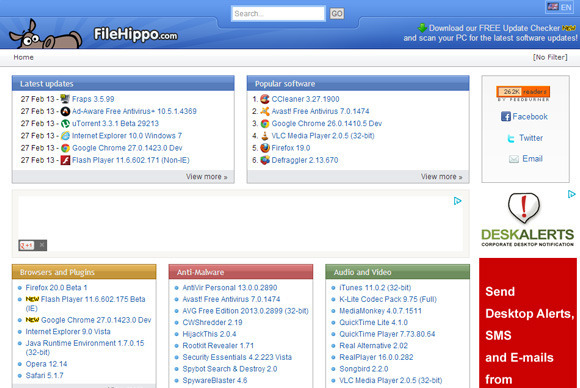
Task: Click the Google Chrome 26.0 icon in Popular software
Action: pos(265,123)
